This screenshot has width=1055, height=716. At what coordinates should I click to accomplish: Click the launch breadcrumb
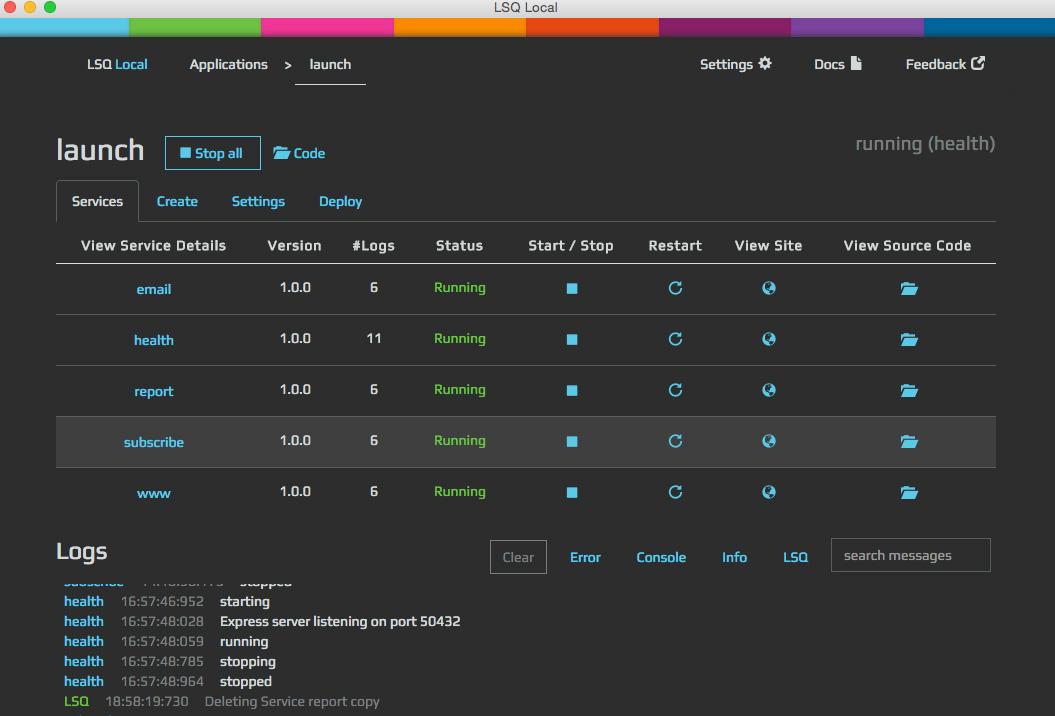(330, 65)
